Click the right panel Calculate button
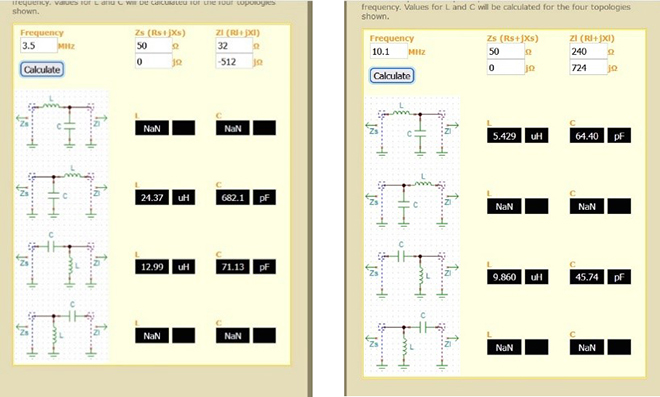The image size is (660, 397). pyautogui.click(x=392, y=76)
